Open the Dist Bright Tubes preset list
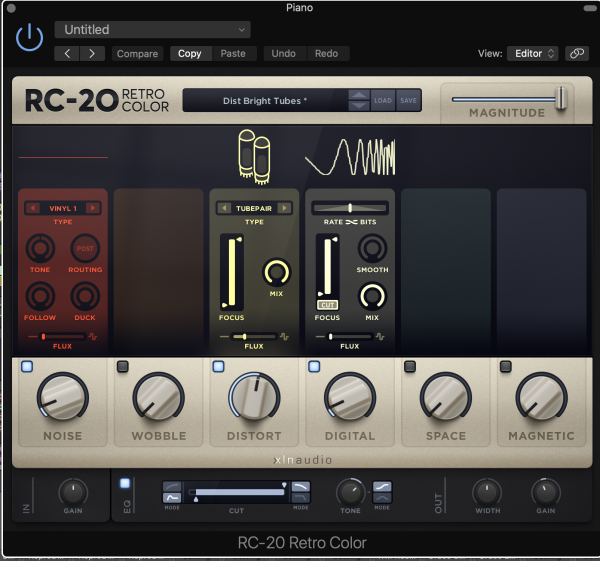600x561 pixels. tap(265, 100)
